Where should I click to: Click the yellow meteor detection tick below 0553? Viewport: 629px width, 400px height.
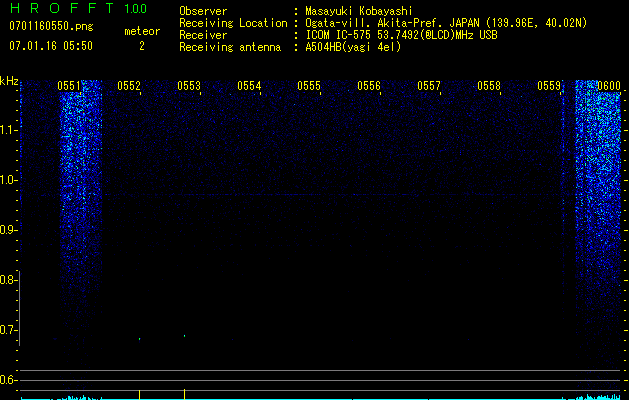tap(185, 394)
